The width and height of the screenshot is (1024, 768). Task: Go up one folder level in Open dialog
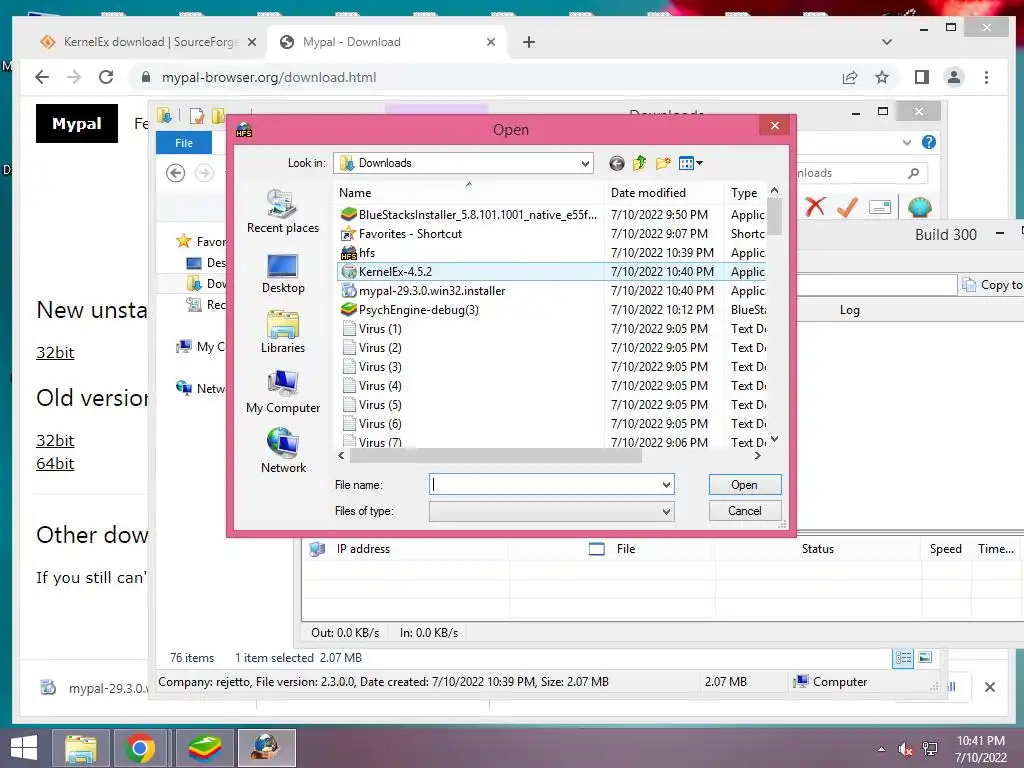[x=639, y=163]
